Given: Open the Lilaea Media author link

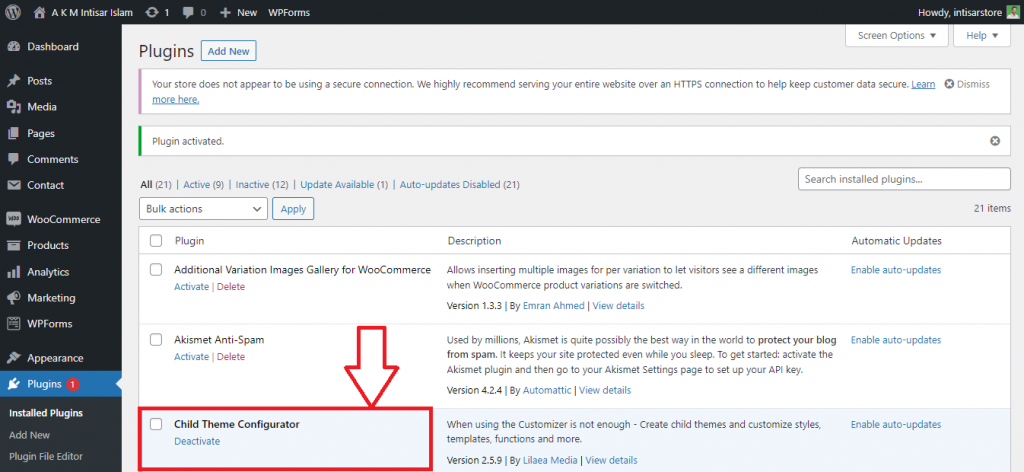Looking at the screenshot, I should point(550,460).
